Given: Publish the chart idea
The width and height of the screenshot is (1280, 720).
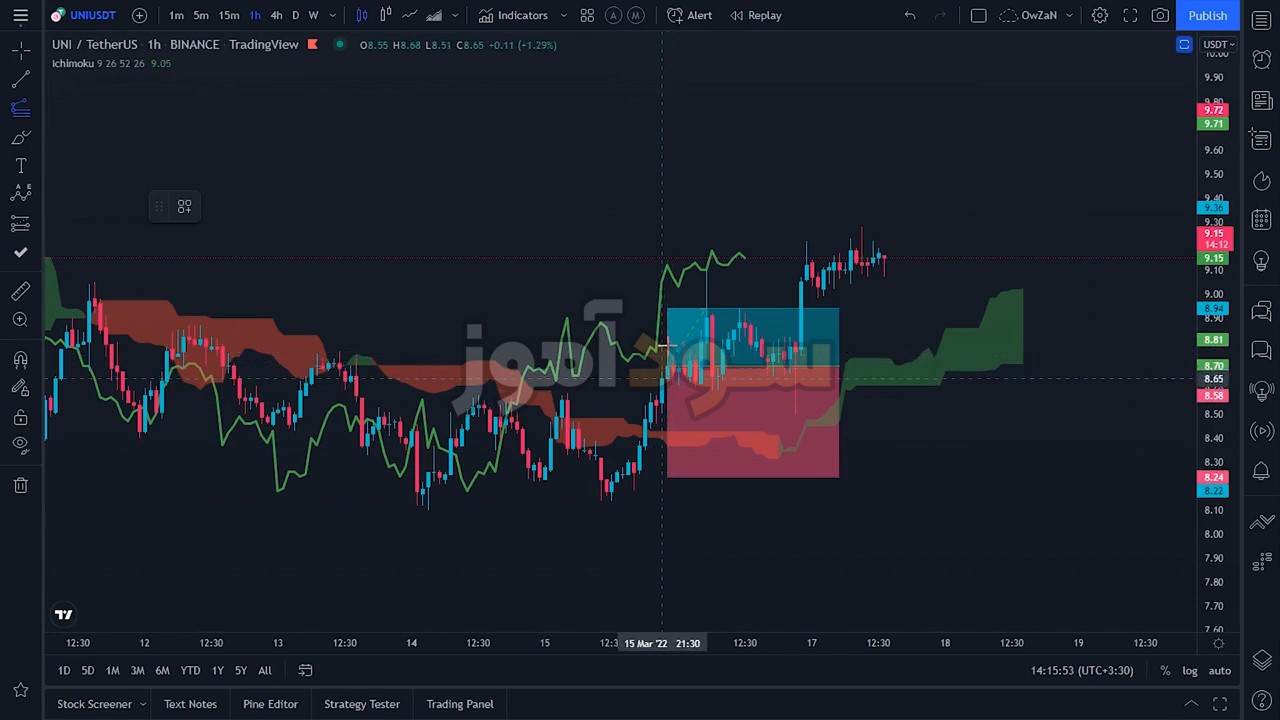Looking at the screenshot, I should coord(1207,15).
